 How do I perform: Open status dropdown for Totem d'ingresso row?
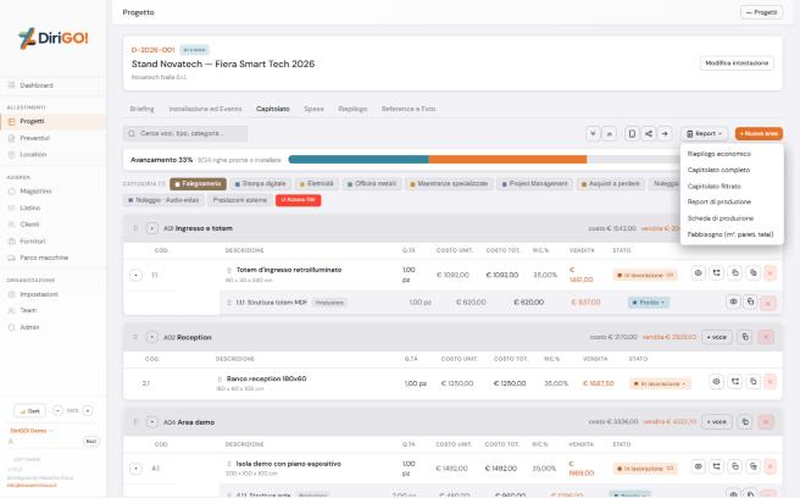tap(645, 275)
